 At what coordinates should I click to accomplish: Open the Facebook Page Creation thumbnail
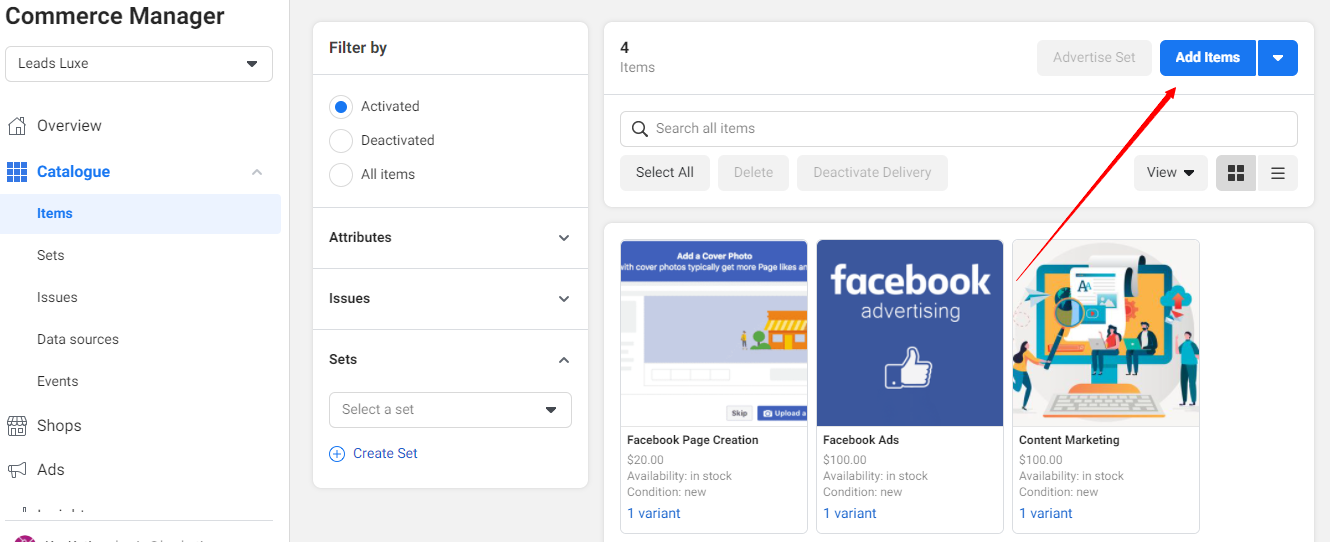(x=714, y=333)
